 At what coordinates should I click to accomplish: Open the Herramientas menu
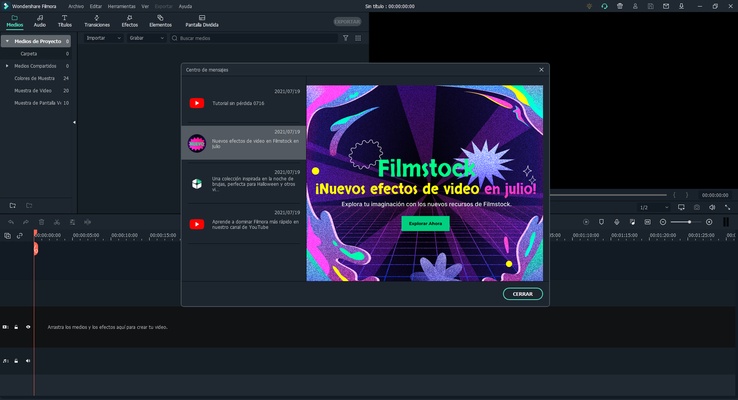(x=121, y=7)
